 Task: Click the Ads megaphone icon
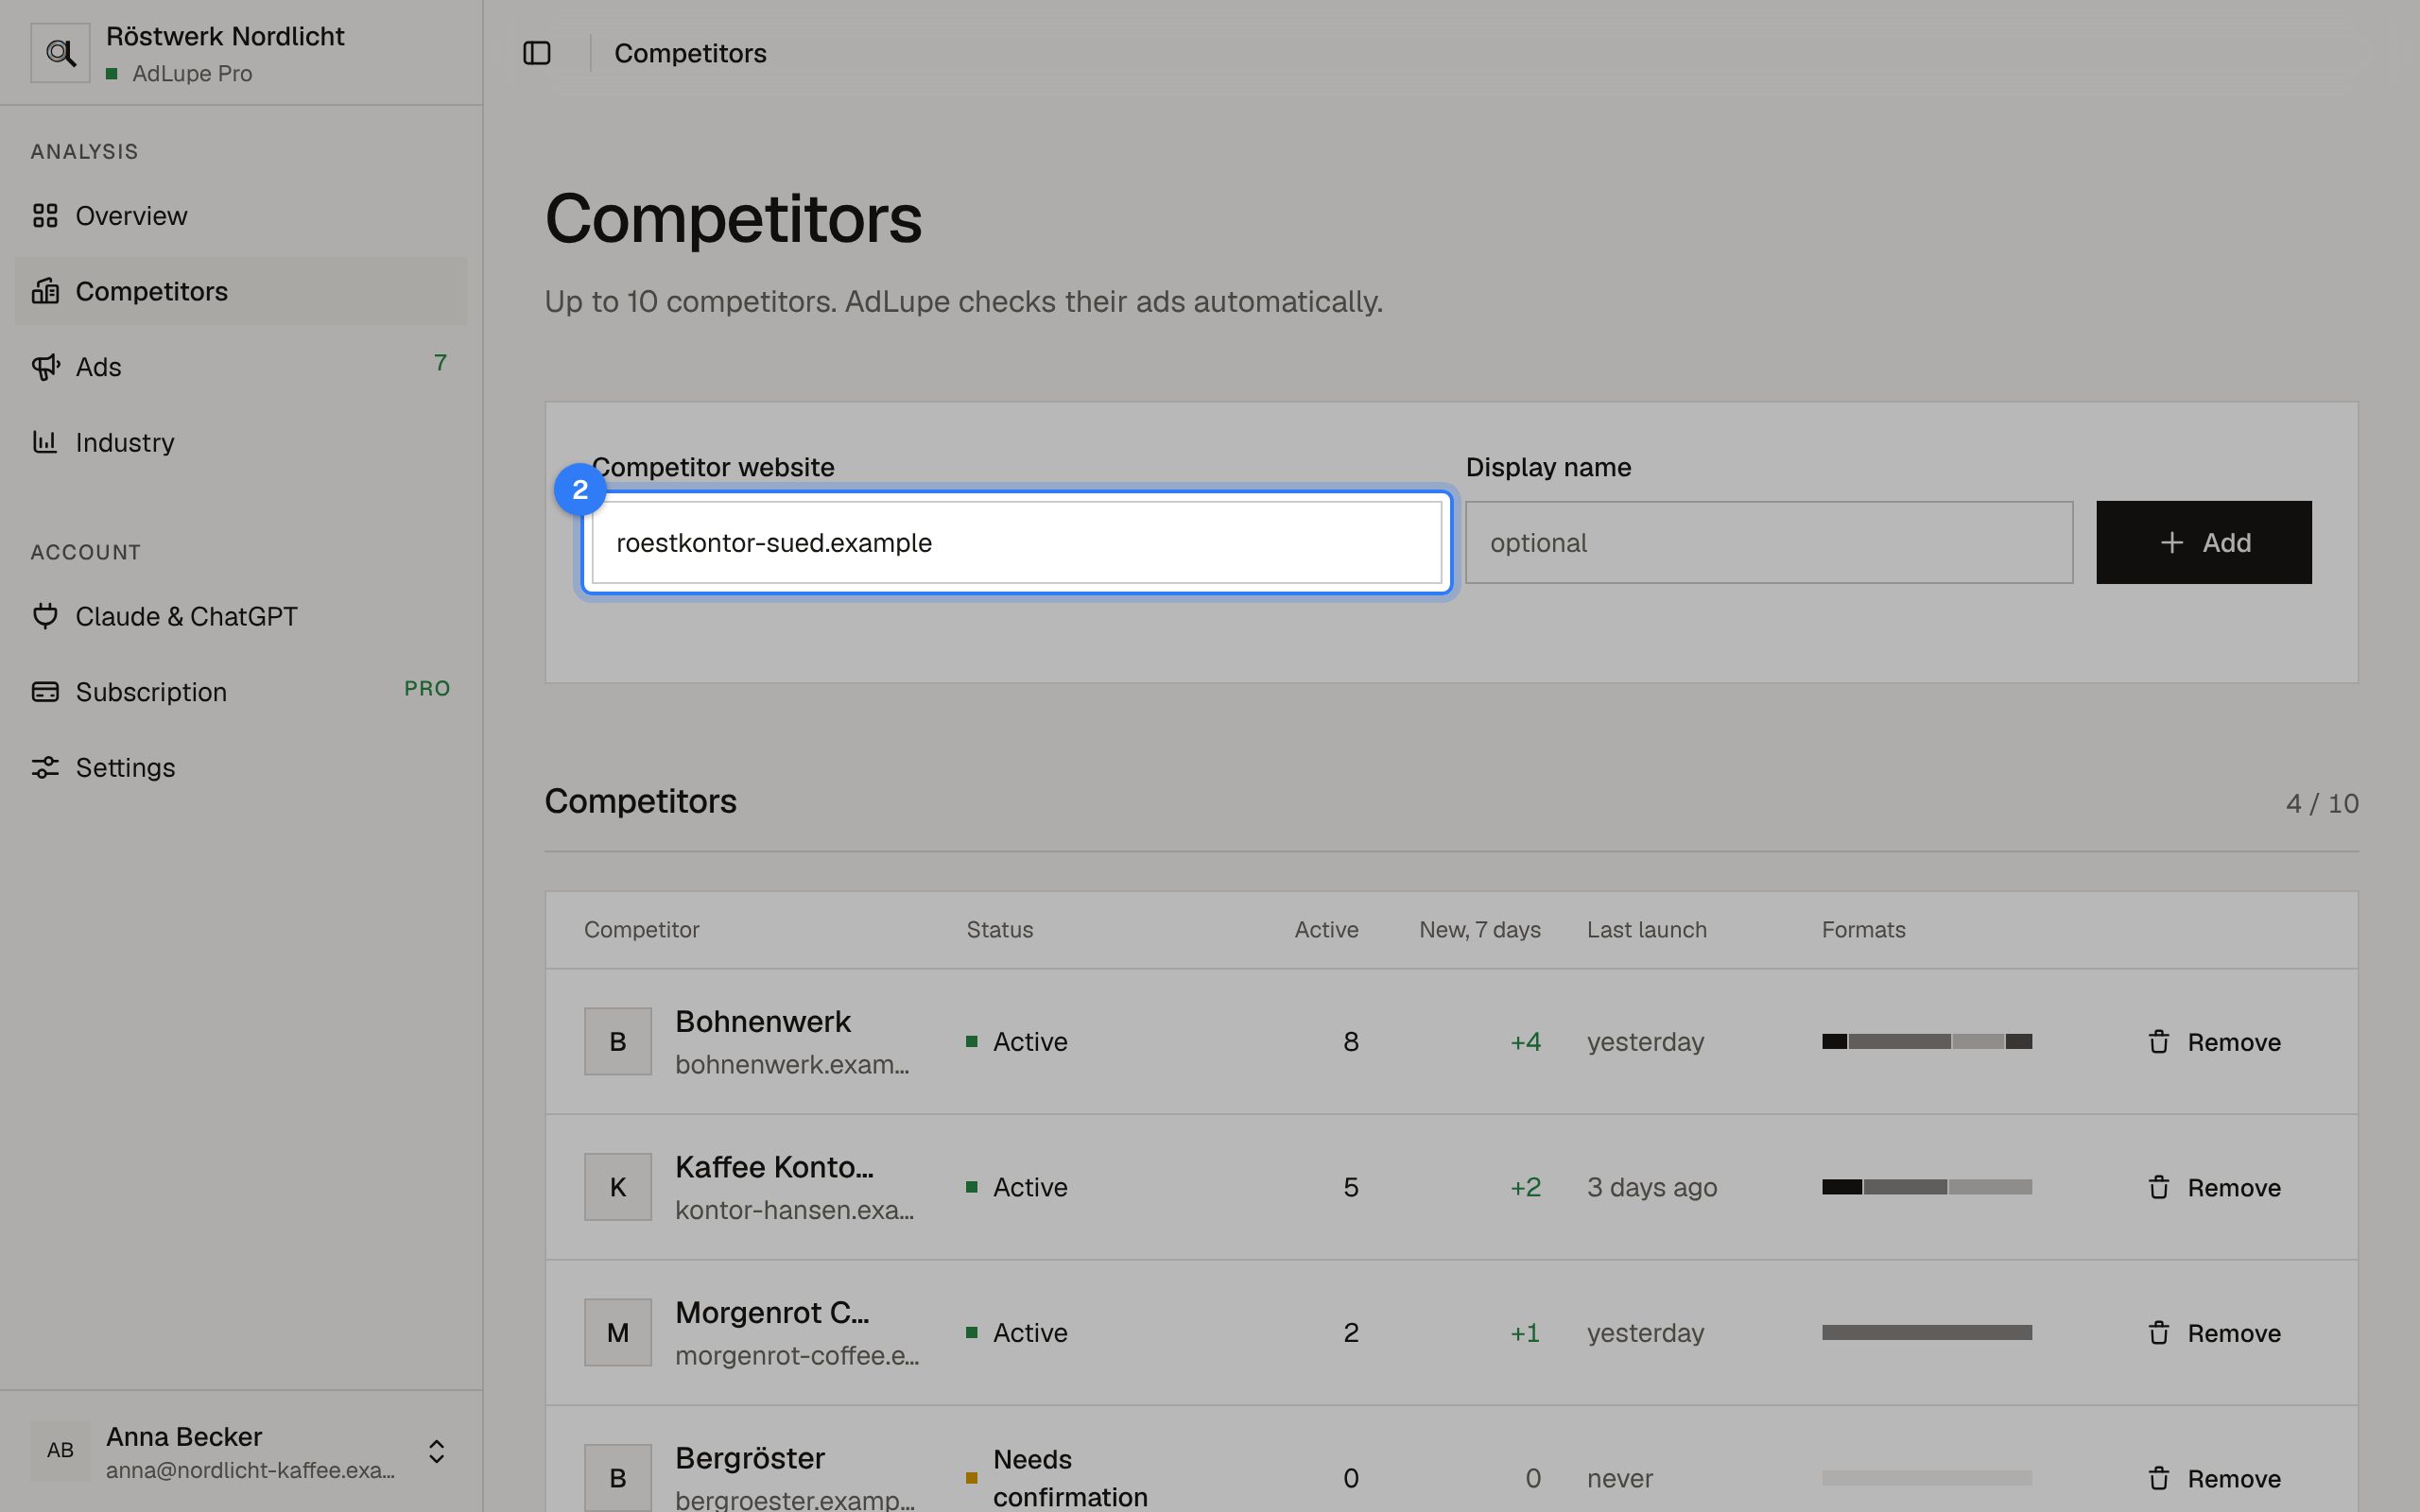pos(45,367)
